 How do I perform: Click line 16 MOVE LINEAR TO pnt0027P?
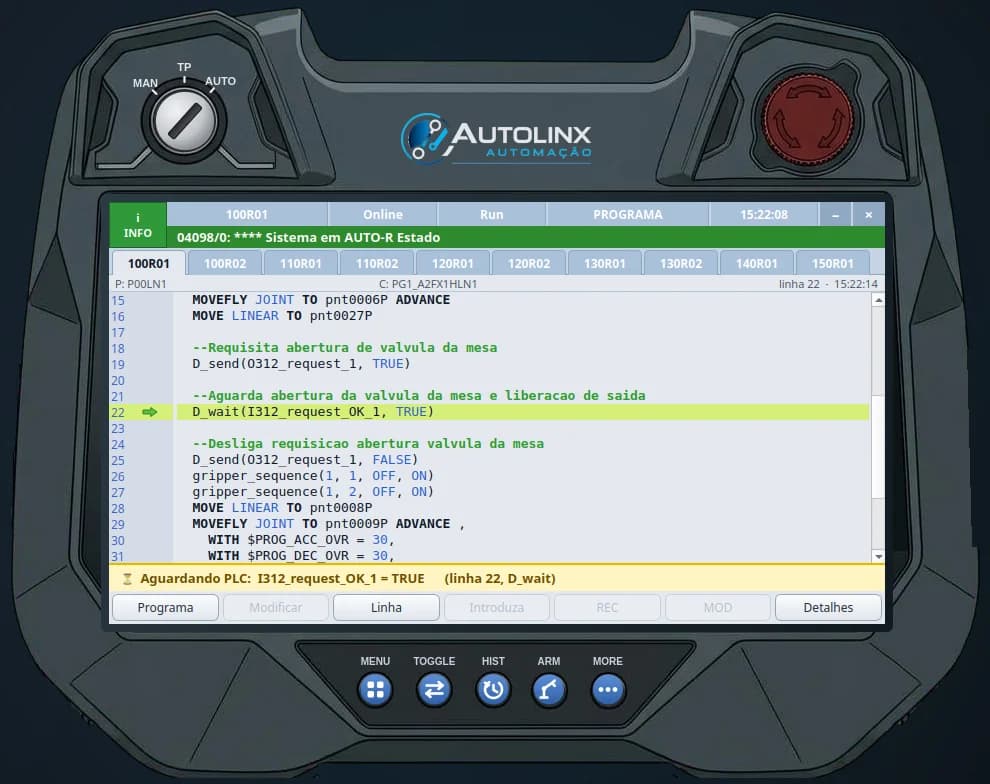click(x=282, y=316)
